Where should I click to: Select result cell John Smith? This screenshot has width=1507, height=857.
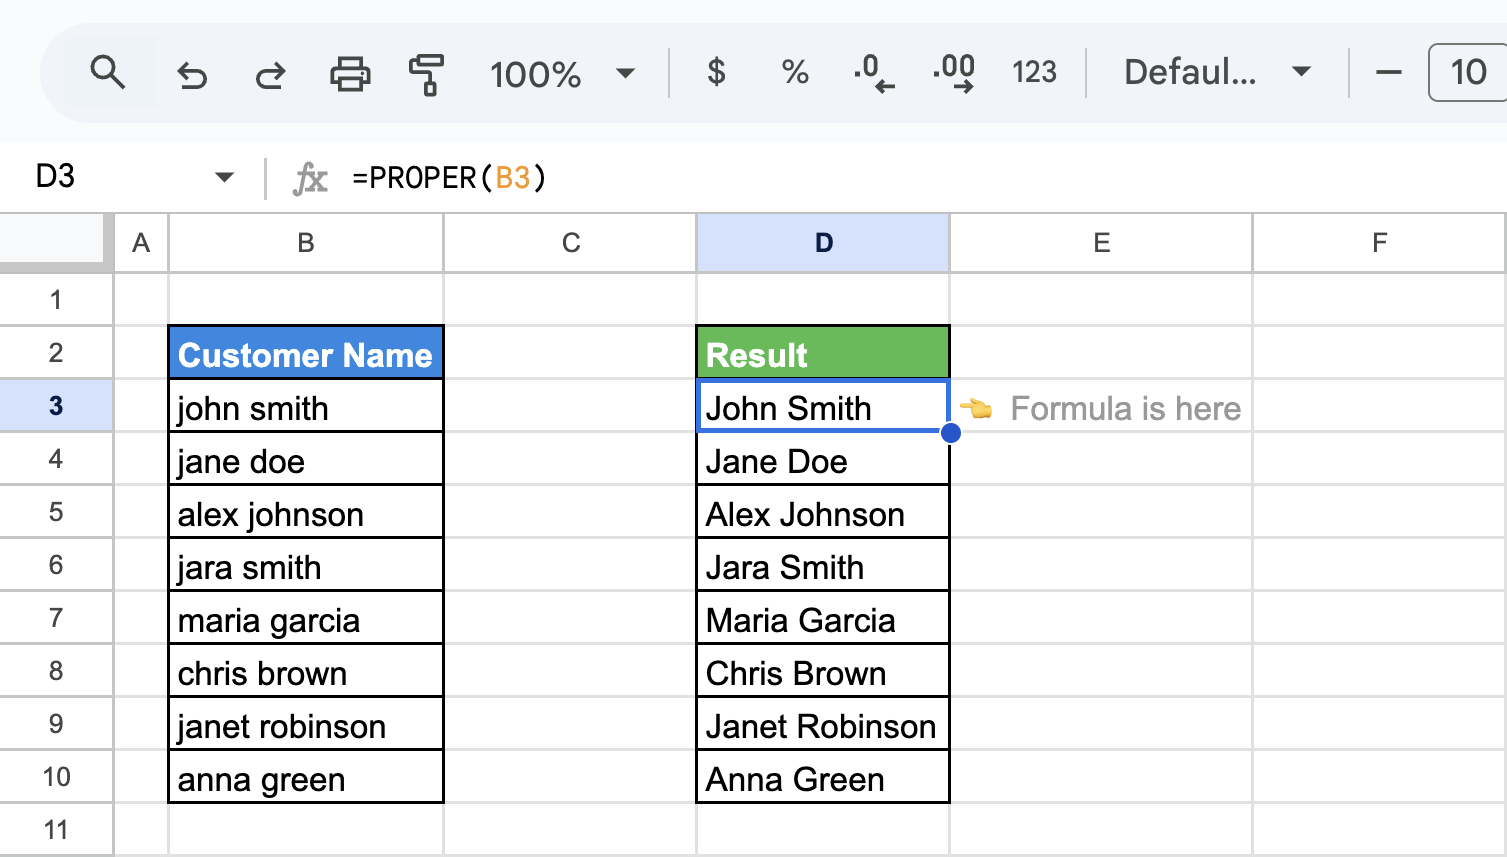pyautogui.click(x=823, y=405)
